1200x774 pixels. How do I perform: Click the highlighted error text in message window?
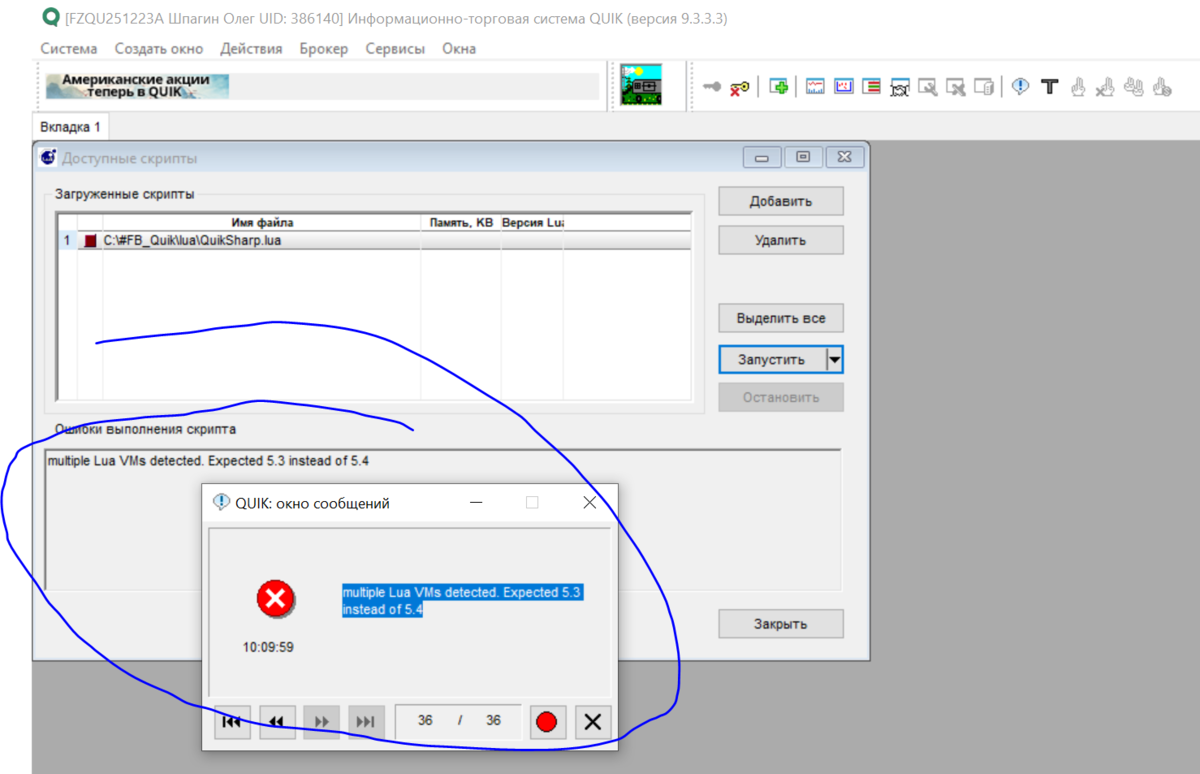pyautogui.click(x=462, y=601)
